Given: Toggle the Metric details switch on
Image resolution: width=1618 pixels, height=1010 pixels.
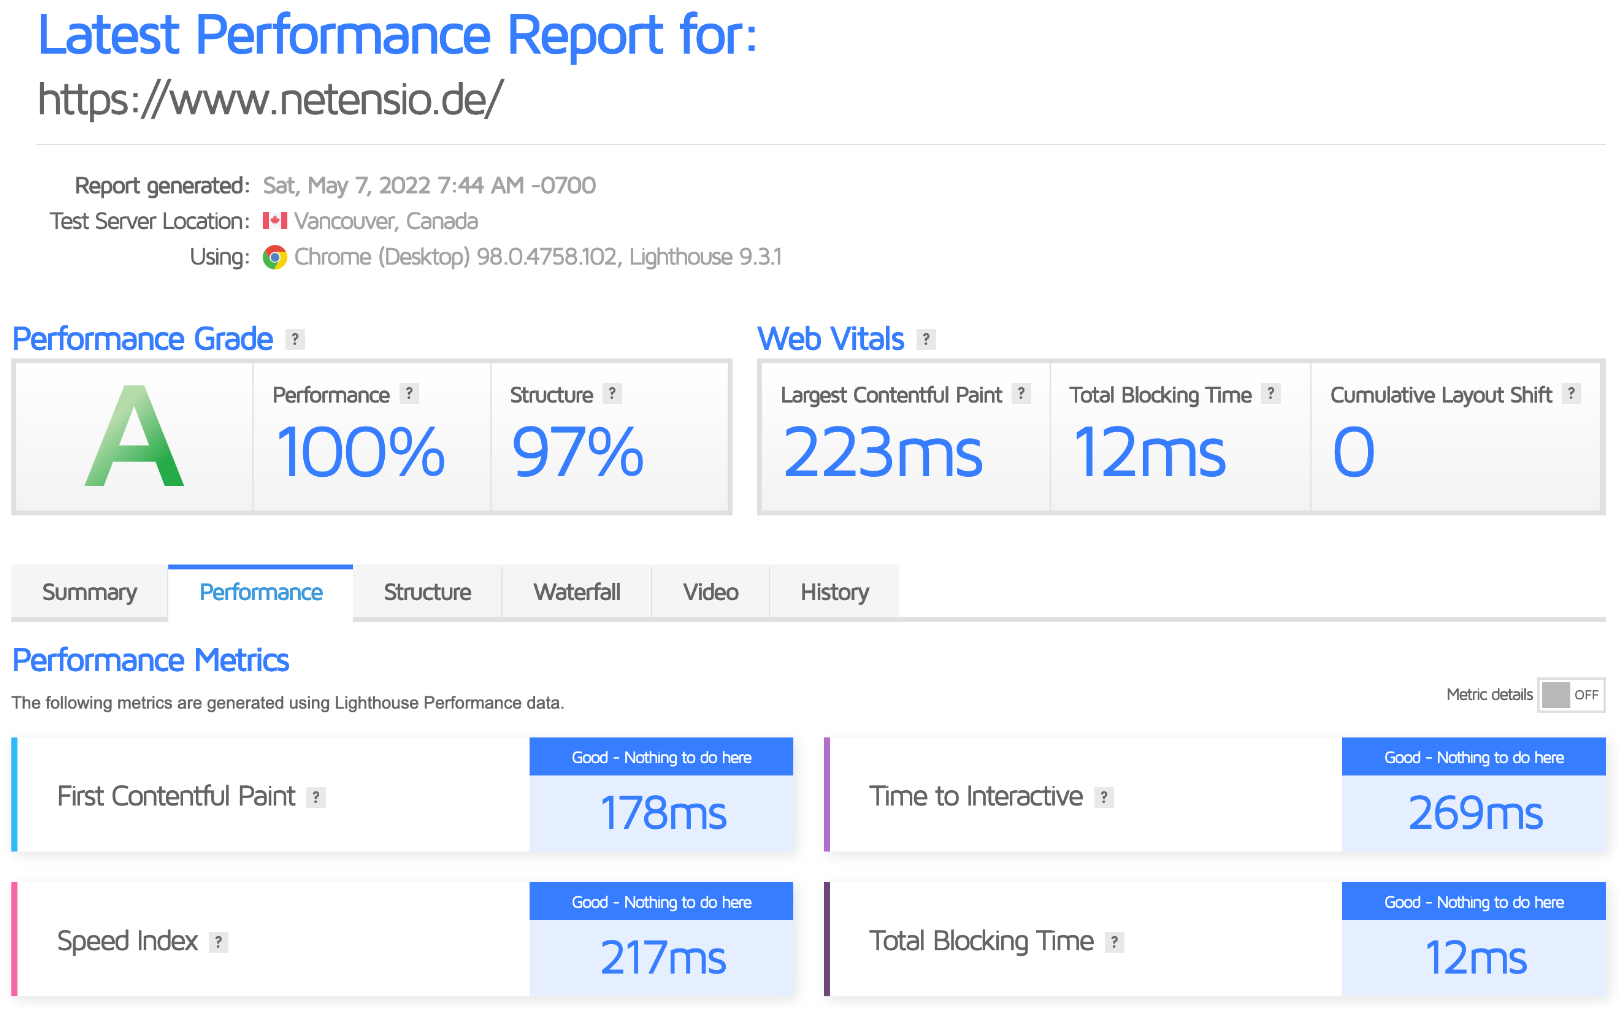Looking at the screenshot, I should pyautogui.click(x=1571, y=695).
